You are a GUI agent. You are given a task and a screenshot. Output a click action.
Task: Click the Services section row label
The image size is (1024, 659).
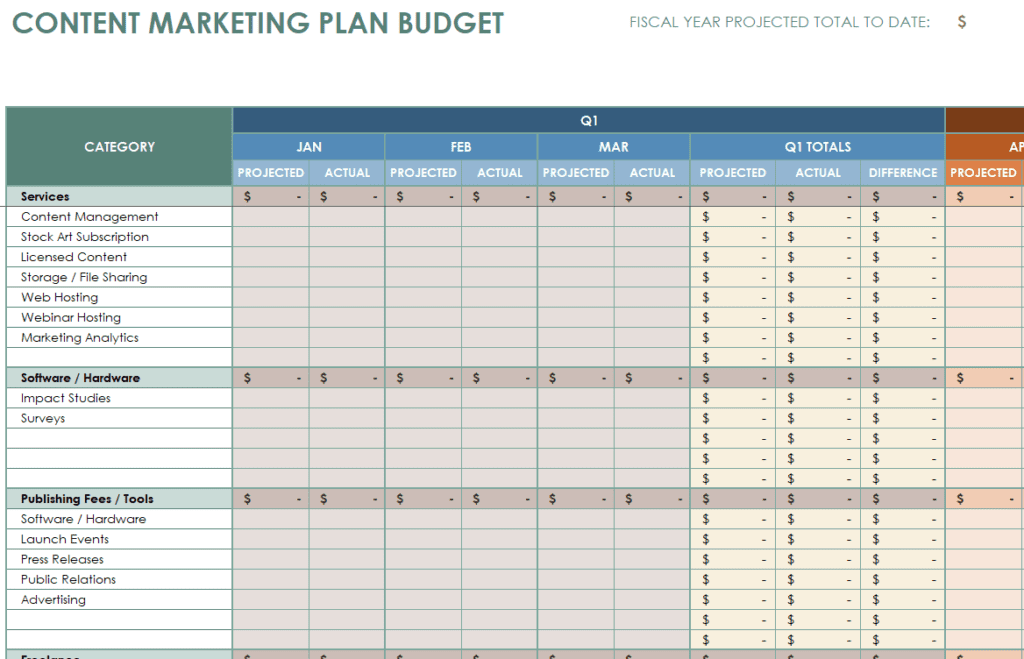coord(45,197)
